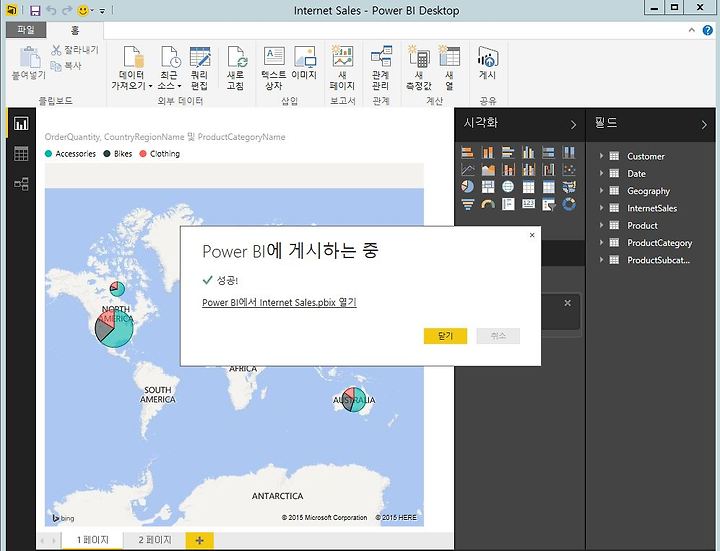Image resolution: width=720 pixels, height=551 pixels.
Task: Expand the Customer table in Fields
Action: point(602,156)
